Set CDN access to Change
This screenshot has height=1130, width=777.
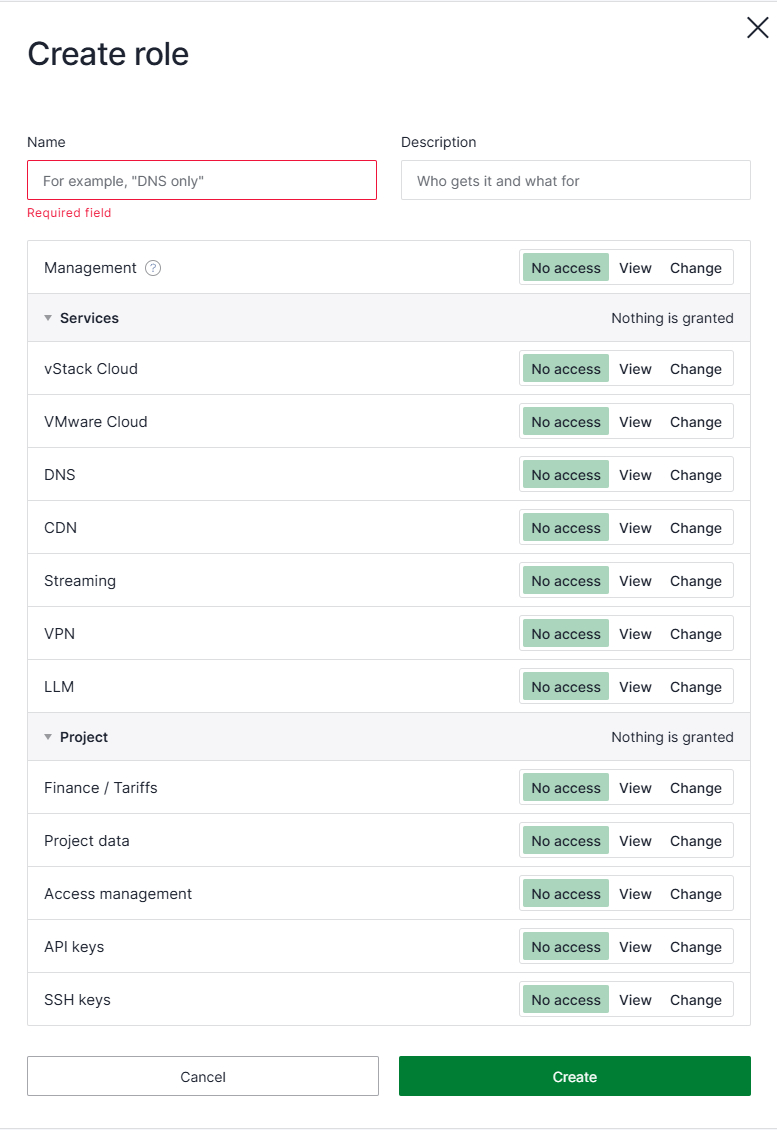[x=696, y=528]
